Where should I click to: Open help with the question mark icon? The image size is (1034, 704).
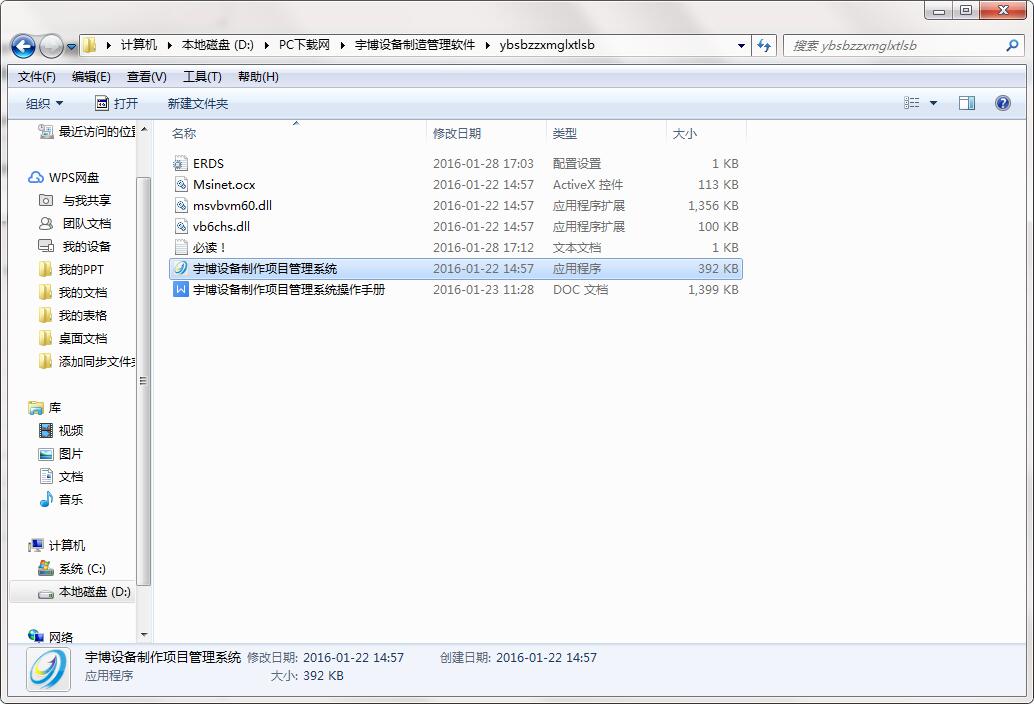tap(1002, 103)
